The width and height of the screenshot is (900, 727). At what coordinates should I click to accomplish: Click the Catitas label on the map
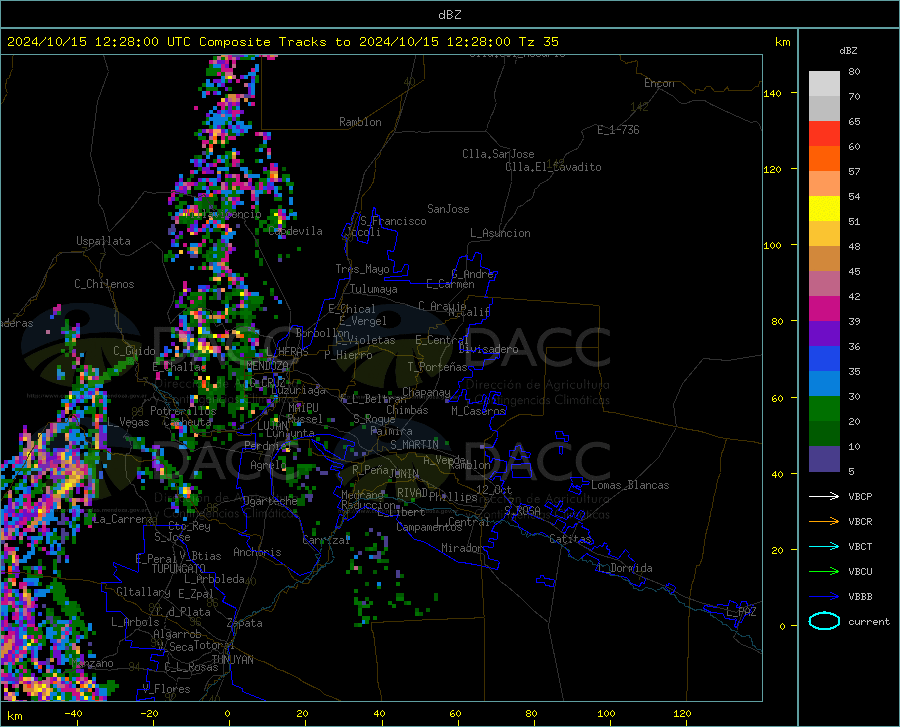pos(570,539)
